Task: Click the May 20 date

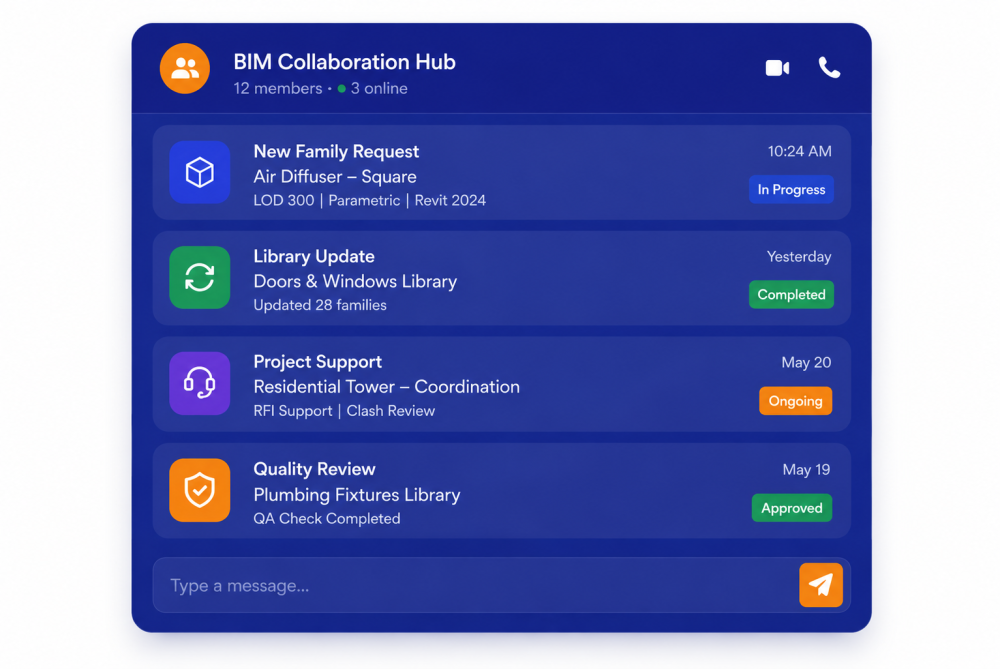Action: 806,363
